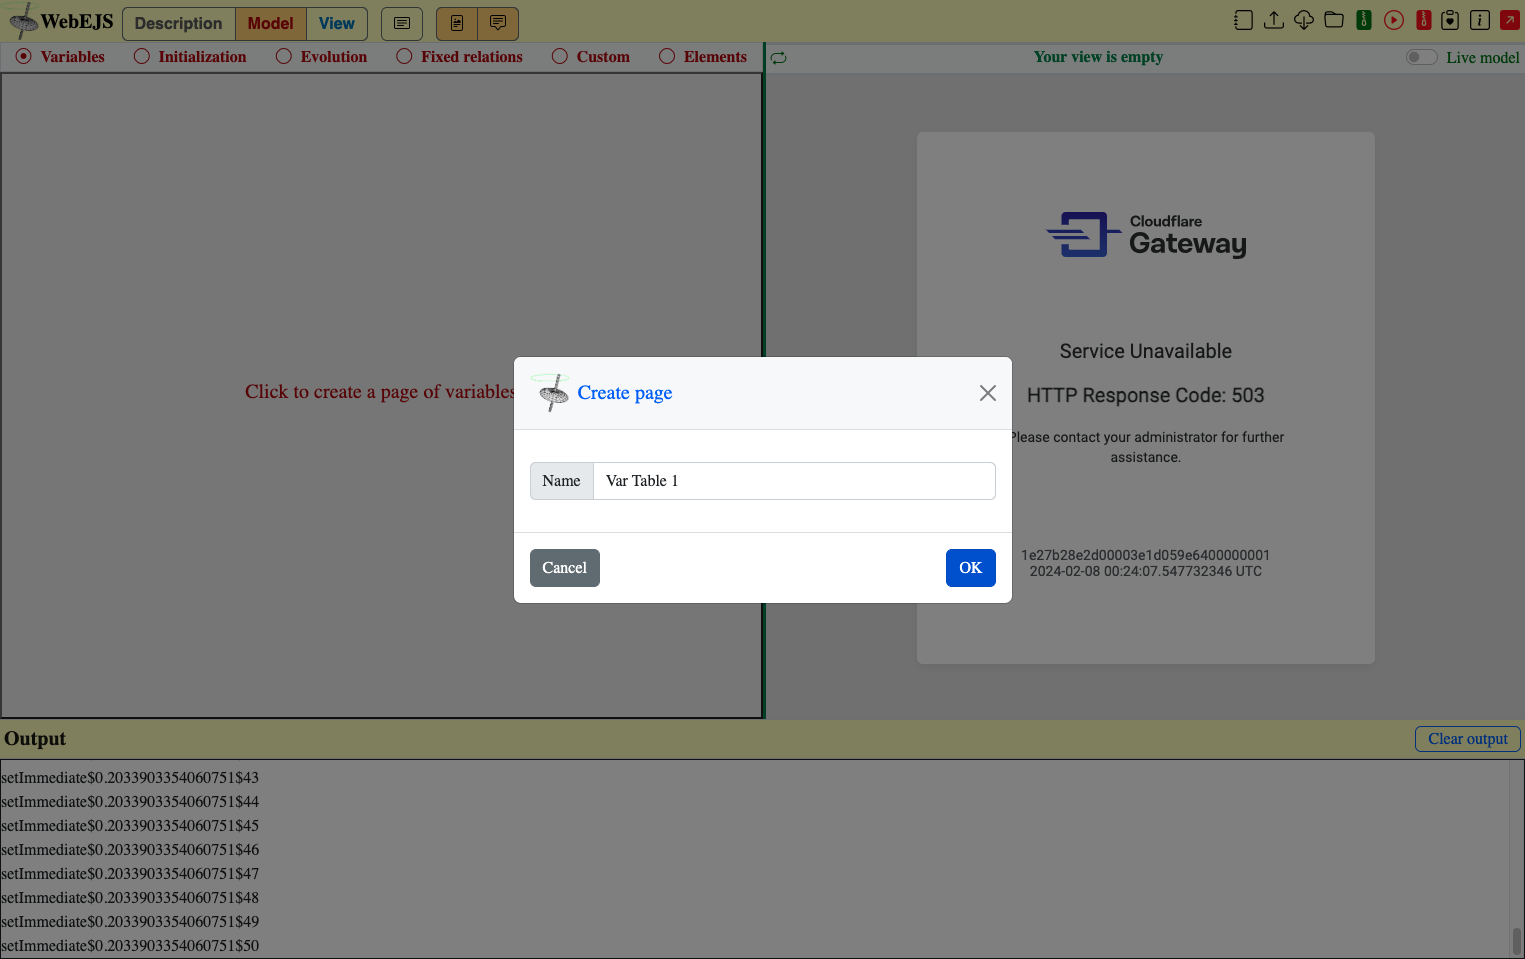
Task: Click the Clear output button
Action: [x=1468, y=739]
